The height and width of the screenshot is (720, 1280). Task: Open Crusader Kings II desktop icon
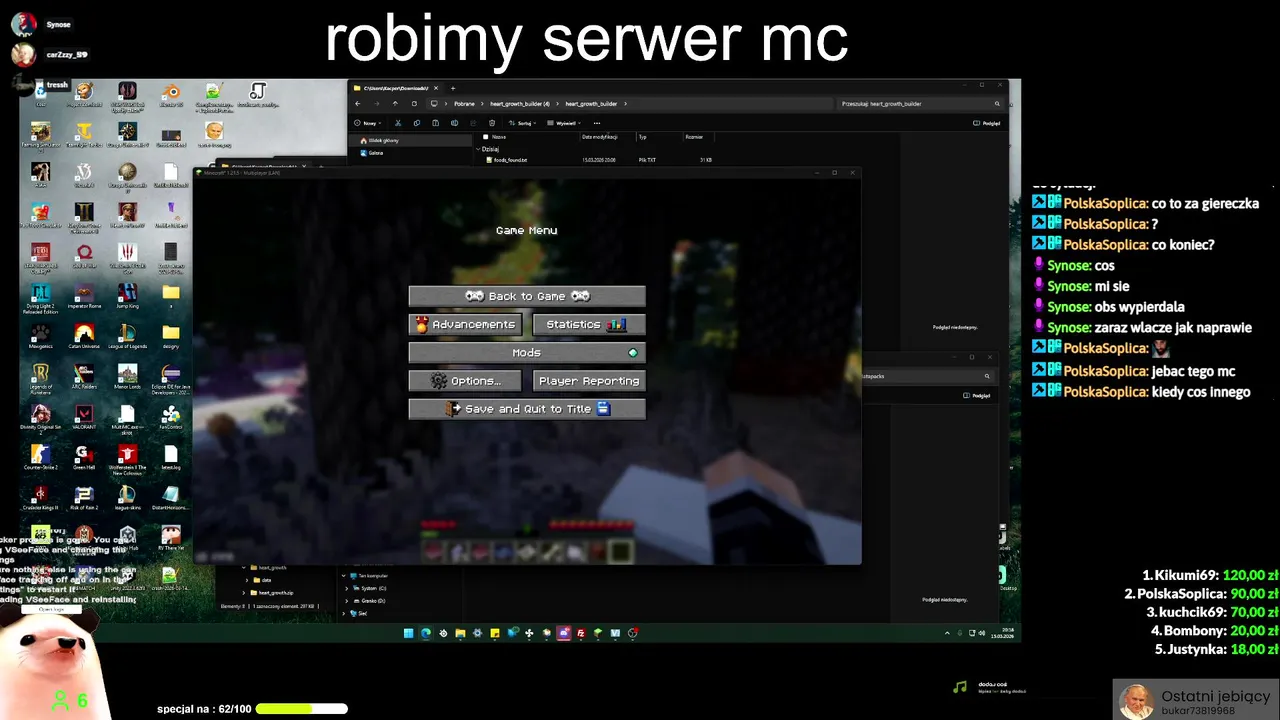(x=41, y=495)
